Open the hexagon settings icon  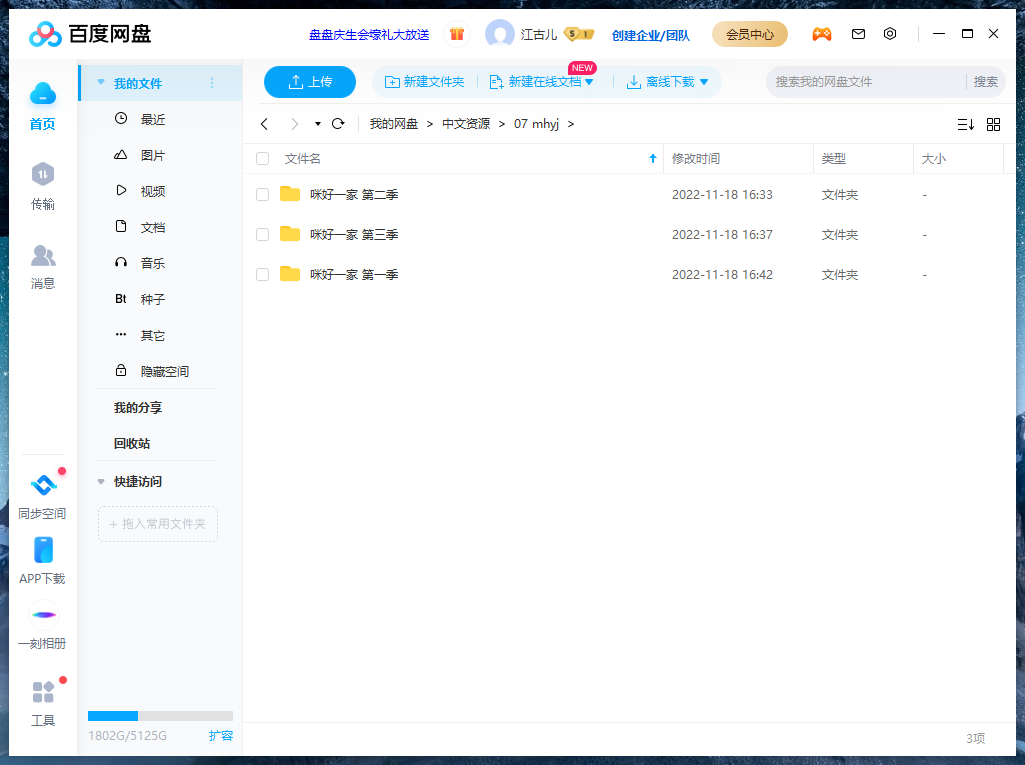click(890, 34)
